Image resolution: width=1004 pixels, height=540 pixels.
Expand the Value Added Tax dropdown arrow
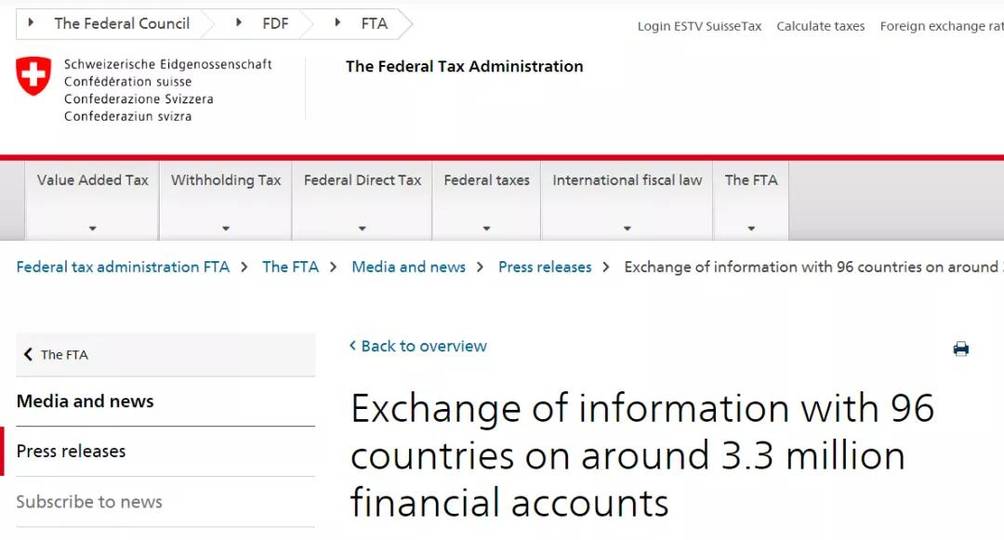coord(92,229)
